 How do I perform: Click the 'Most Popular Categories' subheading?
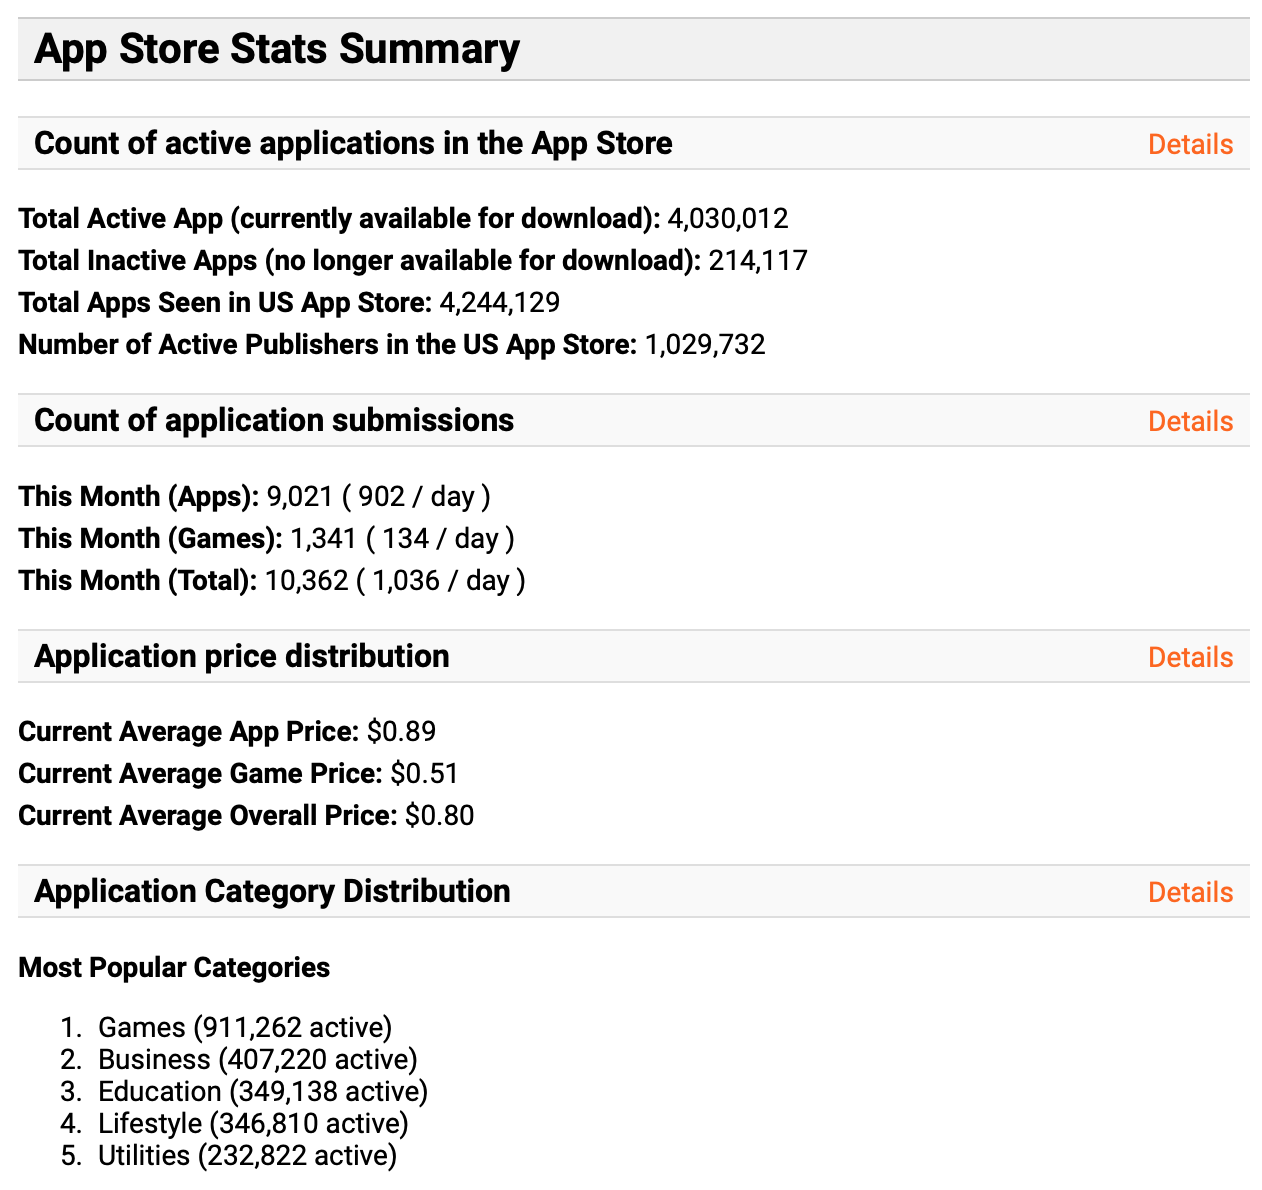point(174,968)
